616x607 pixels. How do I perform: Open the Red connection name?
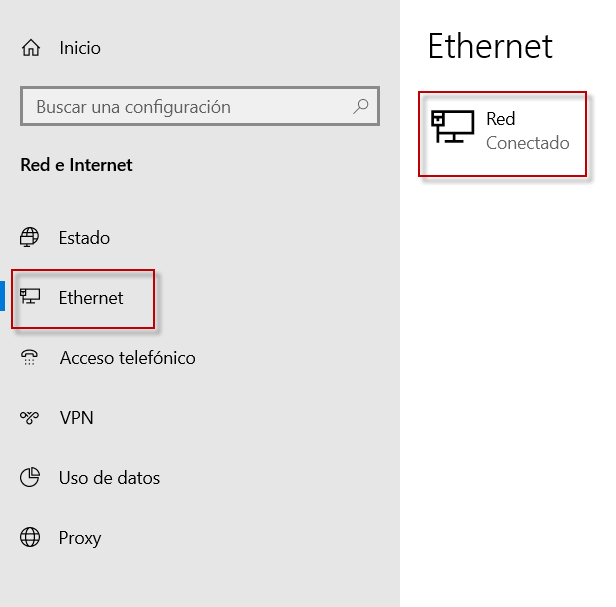500,119
